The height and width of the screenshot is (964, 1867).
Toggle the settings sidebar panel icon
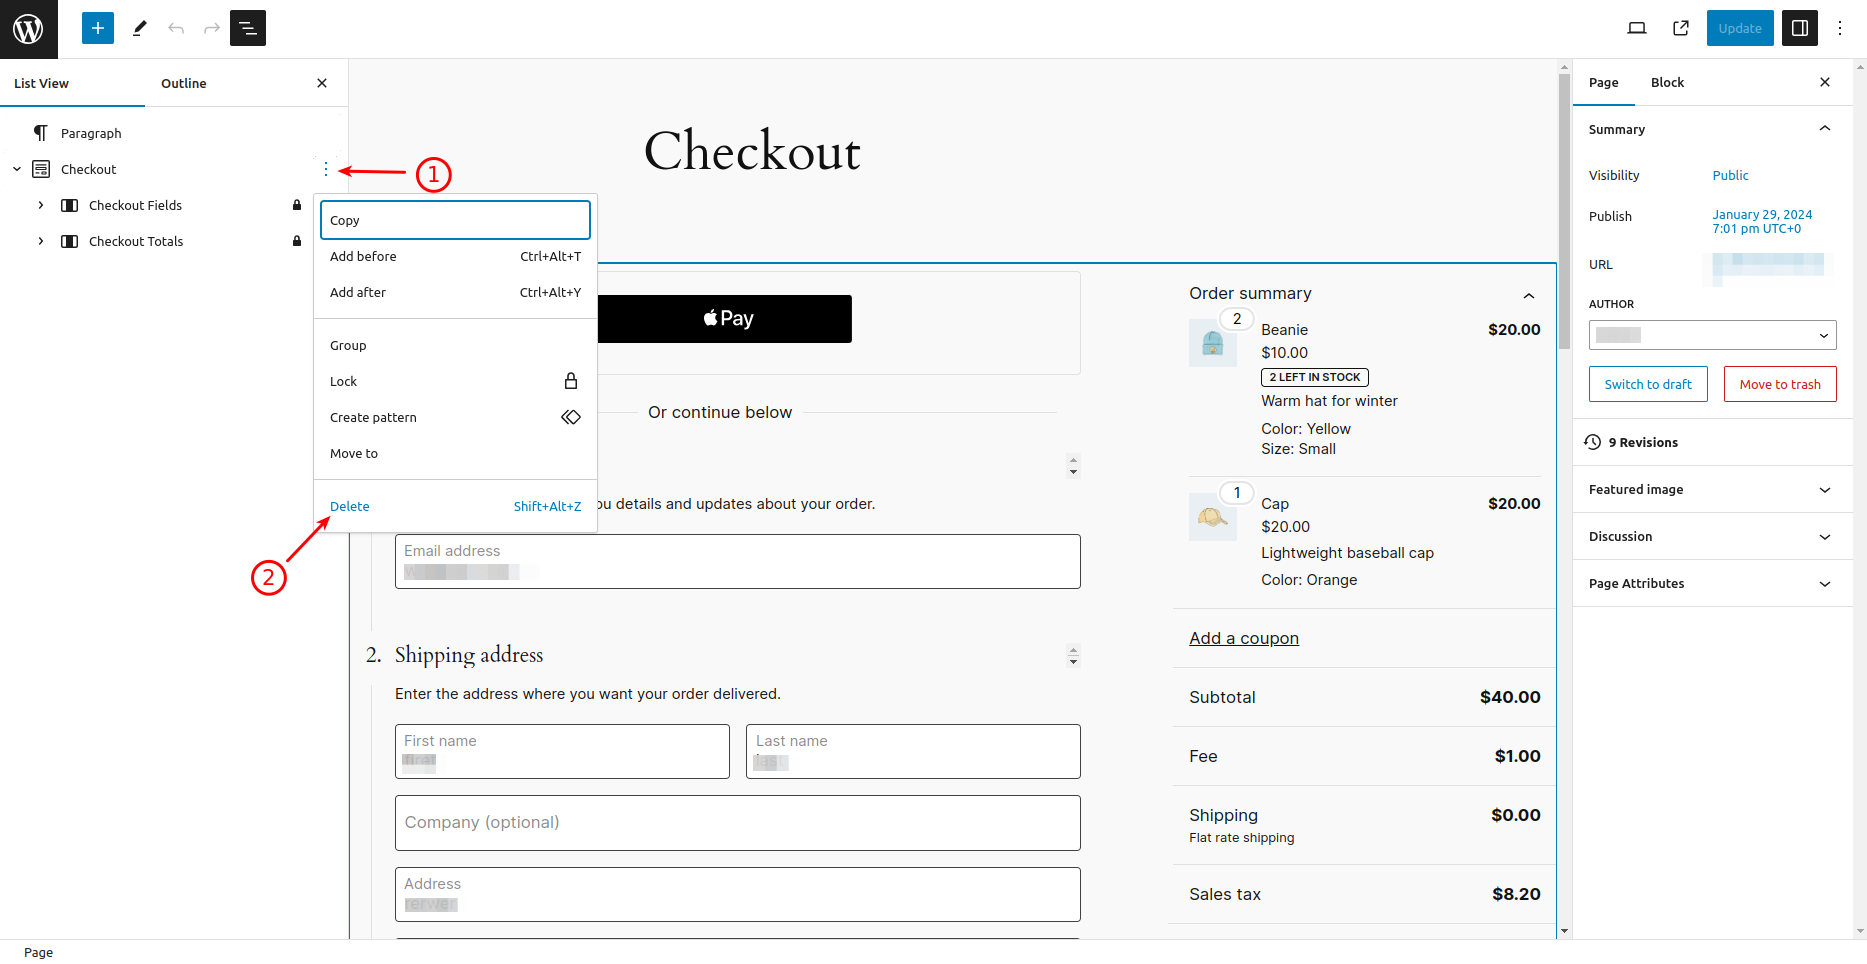[1799, 28]
